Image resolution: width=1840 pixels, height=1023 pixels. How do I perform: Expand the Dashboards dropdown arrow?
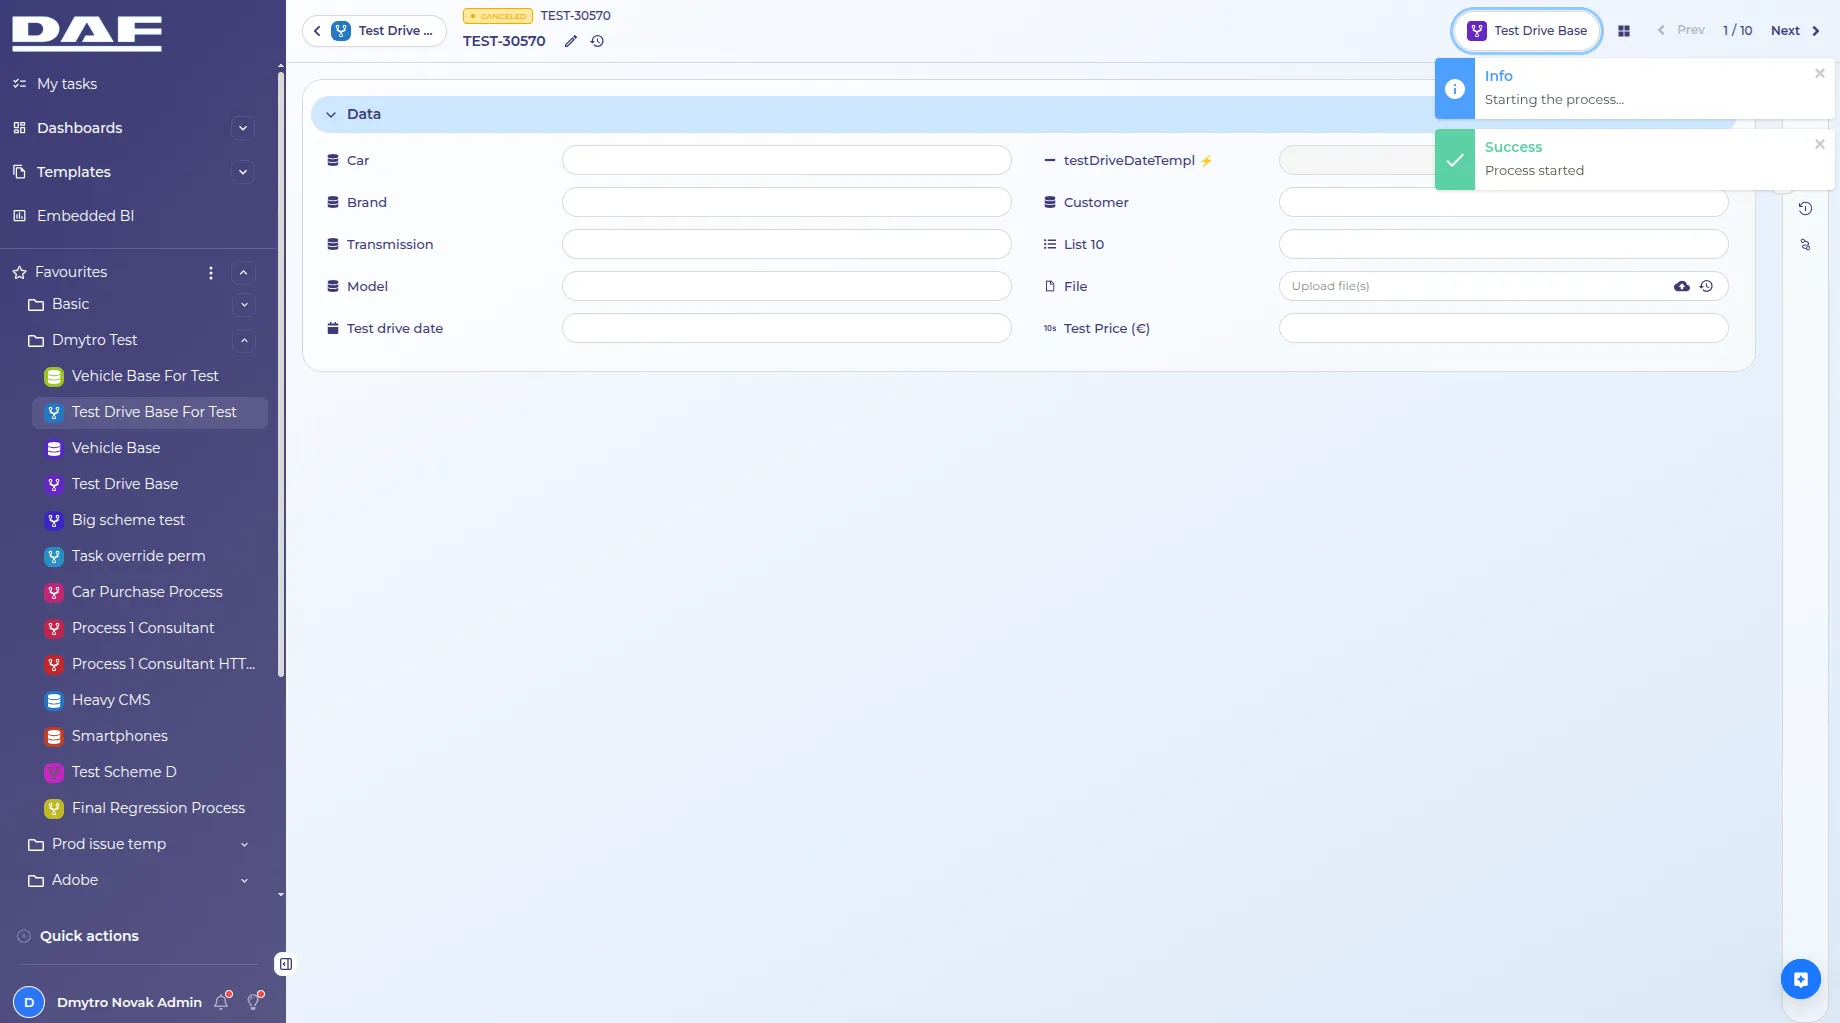(243, 128)
